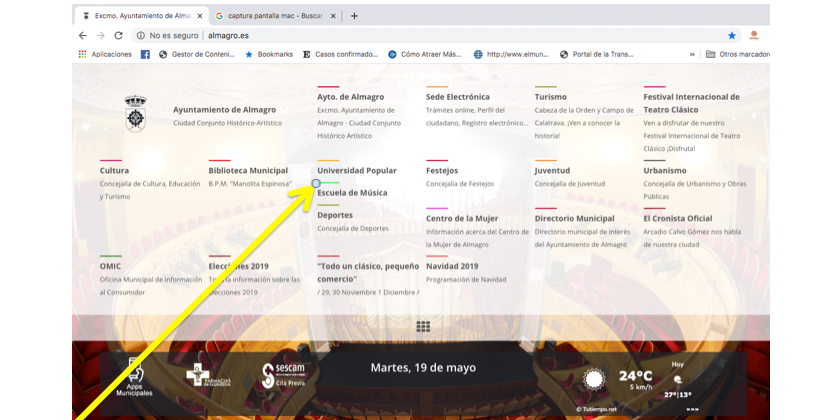Open the Sede Electrónica link
Viewport: 840px width, 420px height.
(458, 97)
